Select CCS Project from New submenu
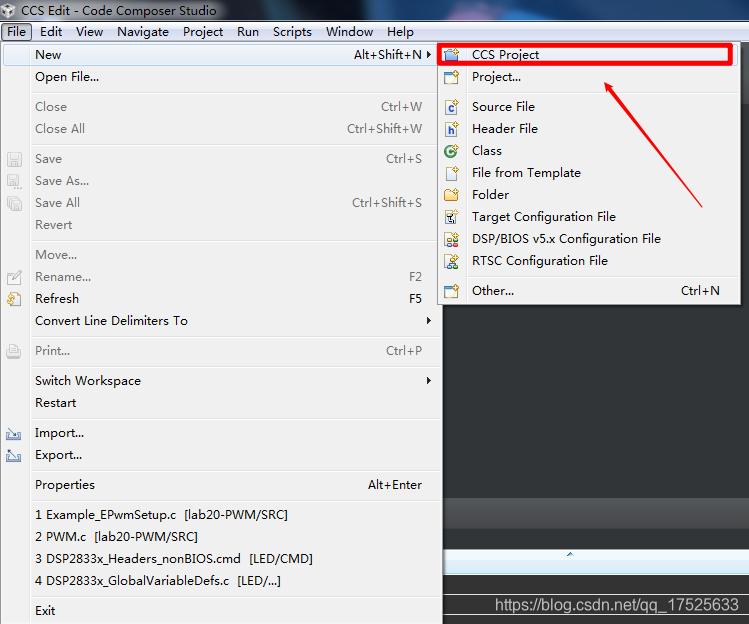The height and width of the screenshot is (624, 749). pos(589,55)
